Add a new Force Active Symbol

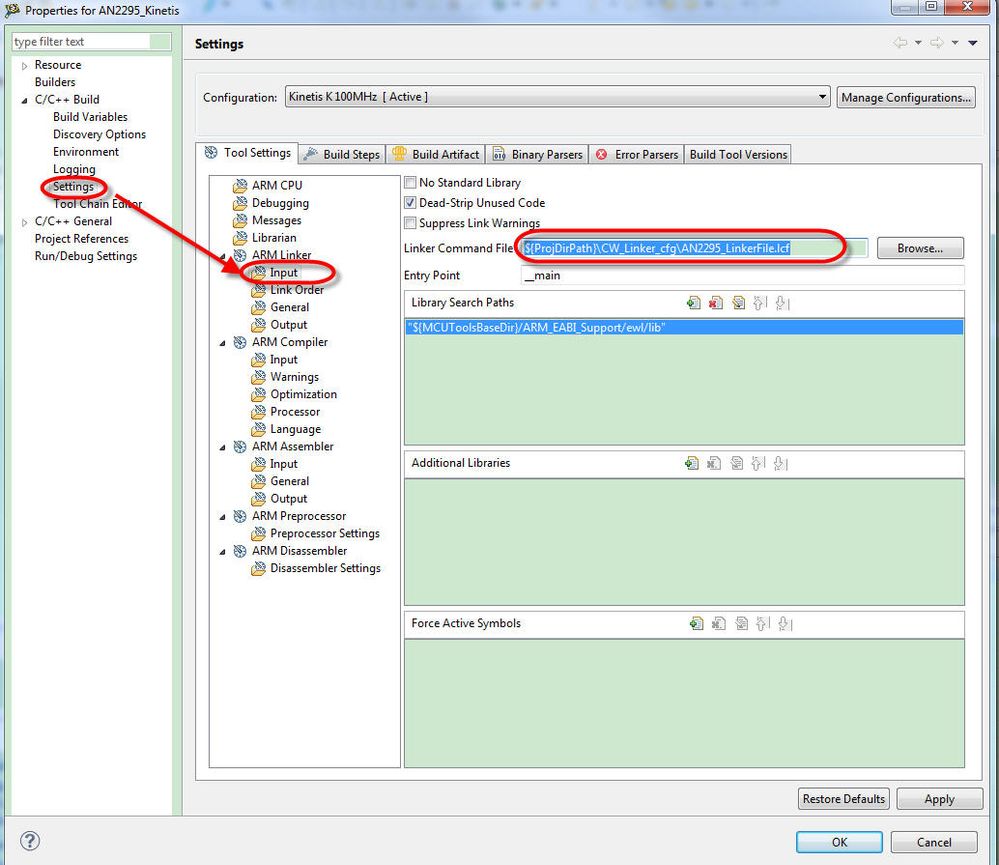tap(696, 624)
